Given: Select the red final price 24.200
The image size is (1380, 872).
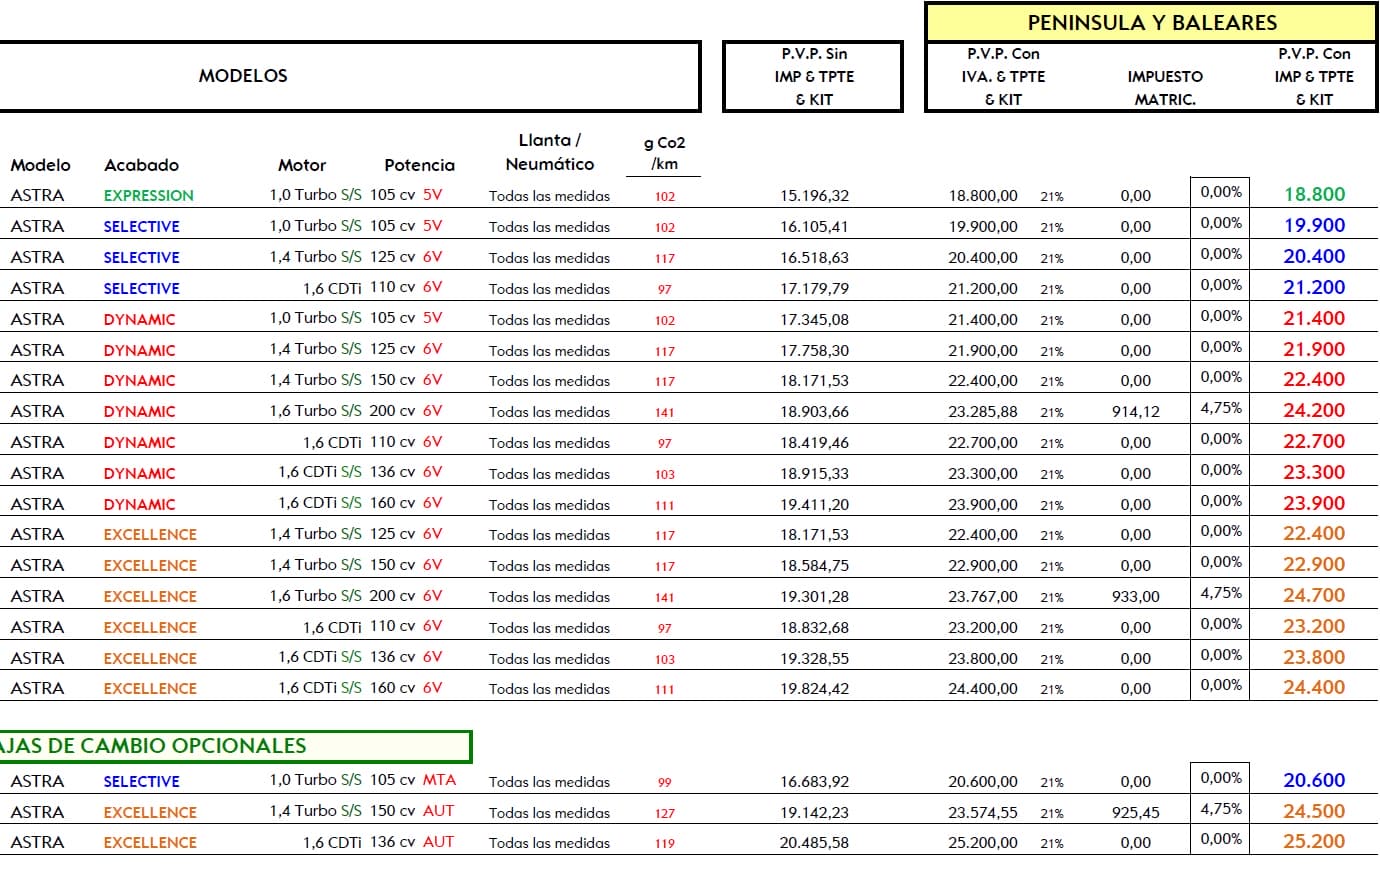Looking at the screenshot, I should point(1314,410).
